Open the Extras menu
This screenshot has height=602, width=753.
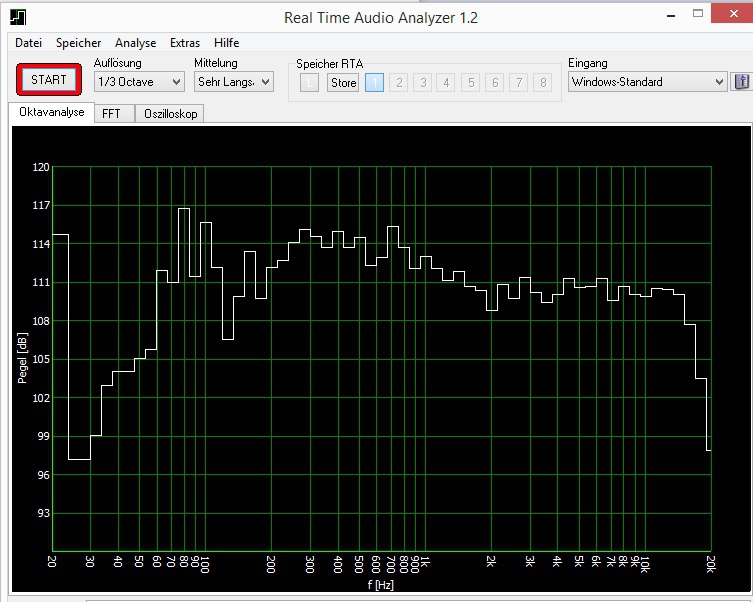coord(185,43)
